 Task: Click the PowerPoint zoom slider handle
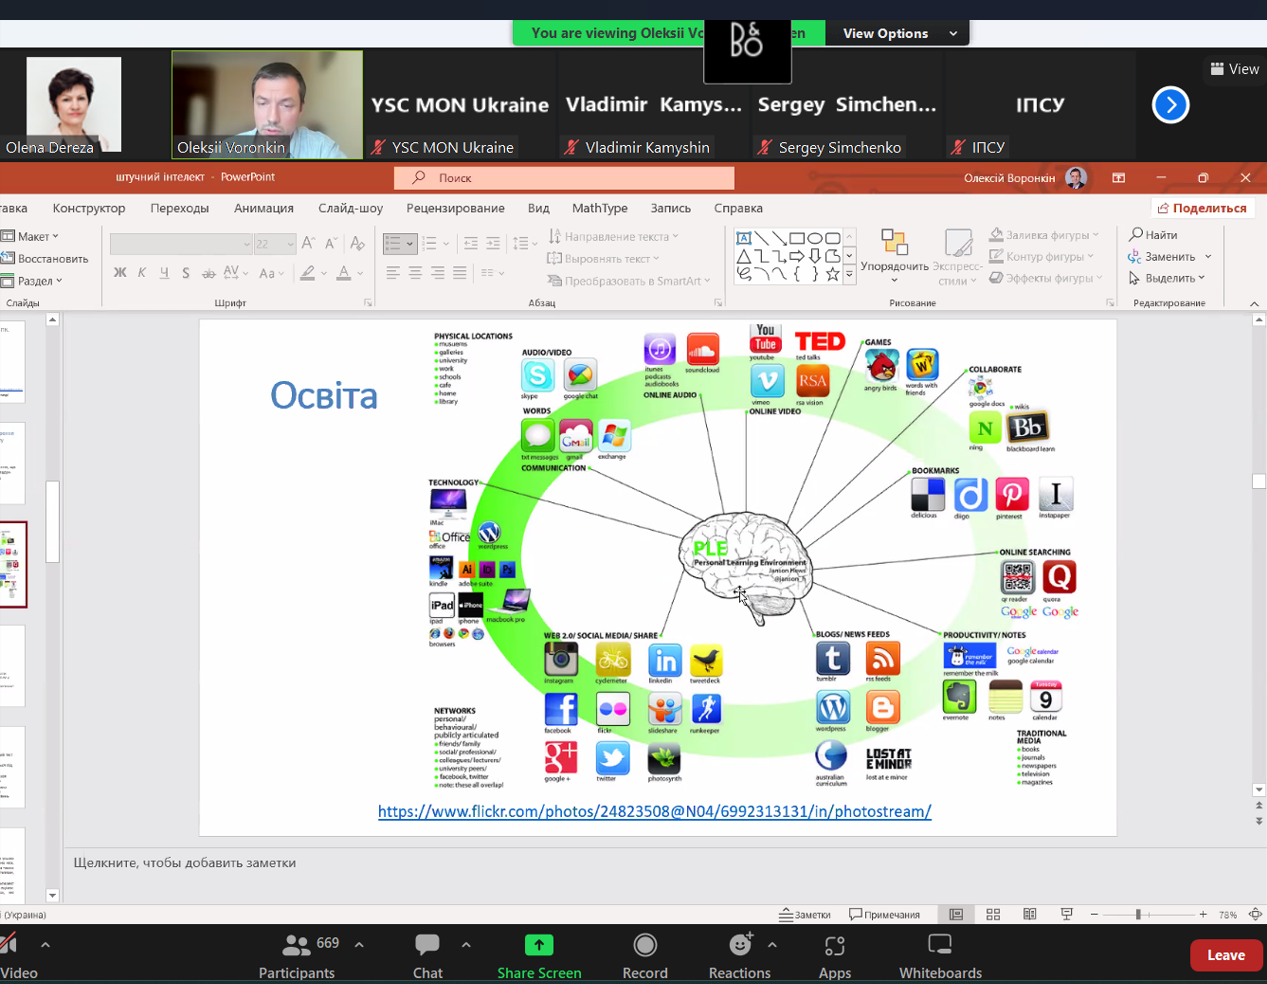click(1138, 914)
